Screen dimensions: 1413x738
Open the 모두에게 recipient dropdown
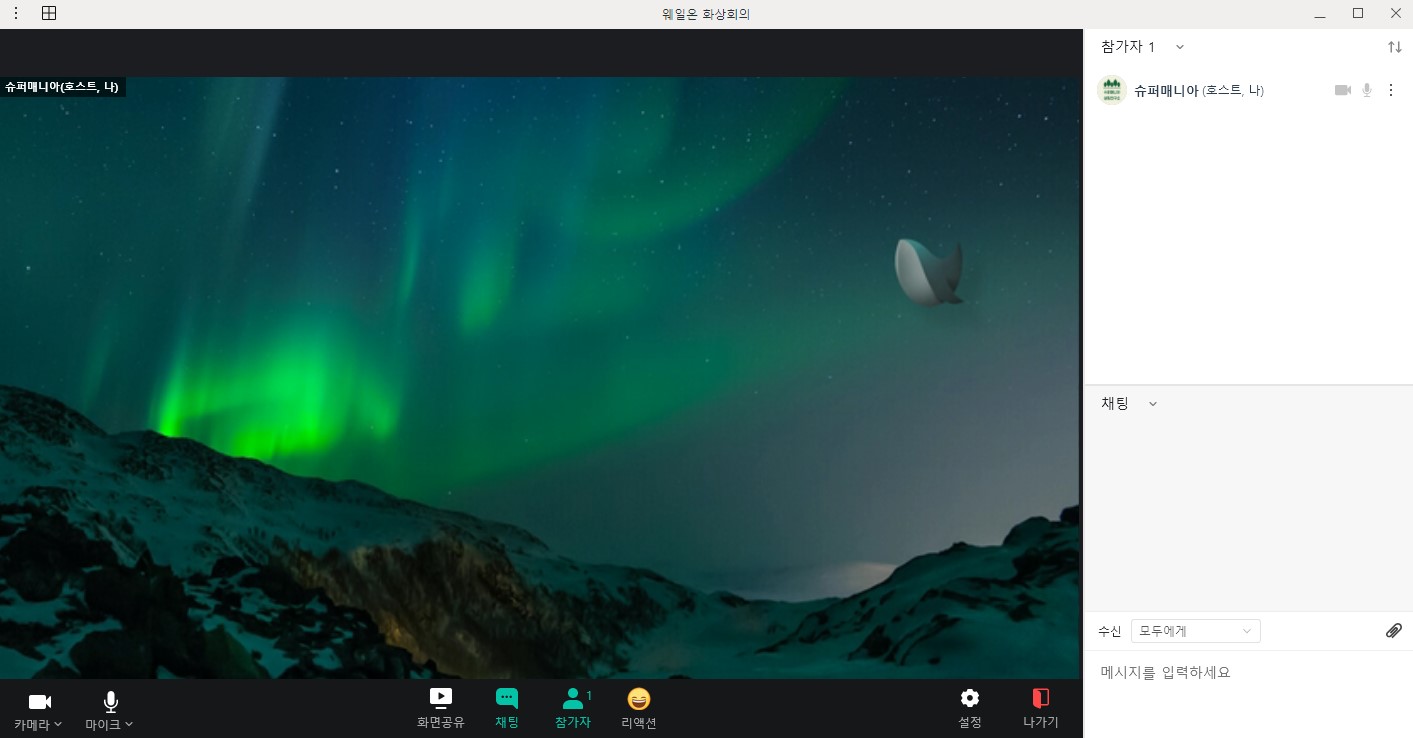tap(1196, 631)
